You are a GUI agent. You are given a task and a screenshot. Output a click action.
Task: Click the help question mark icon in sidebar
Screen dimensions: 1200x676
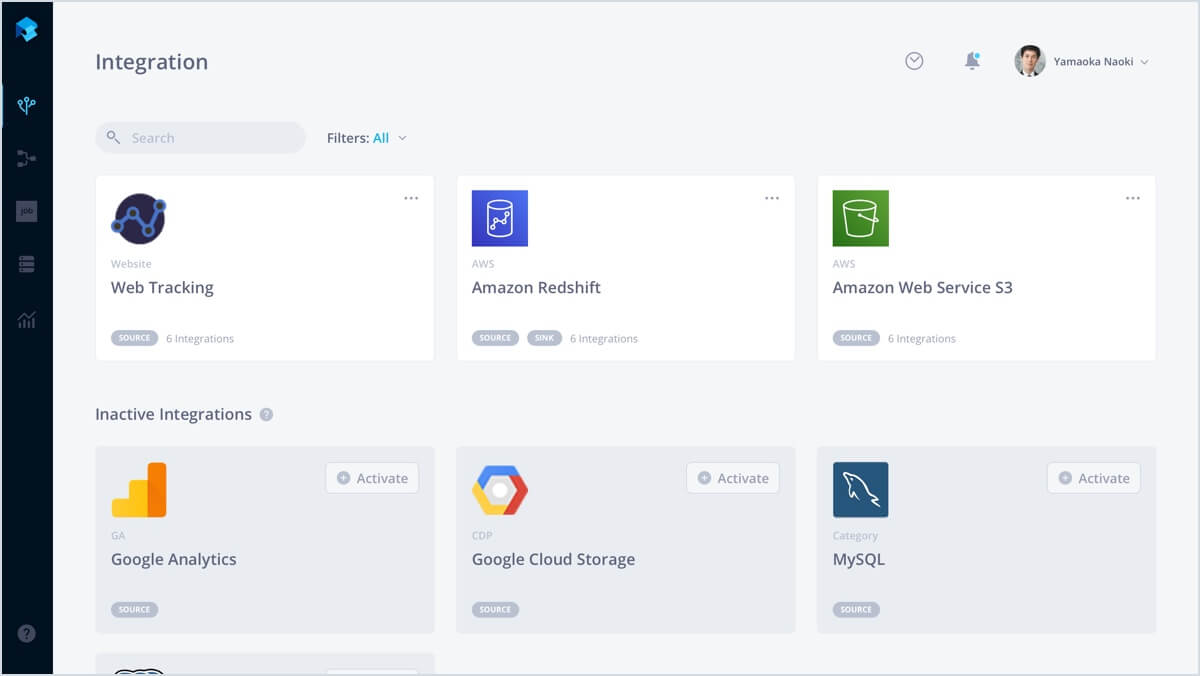point(27,633)
